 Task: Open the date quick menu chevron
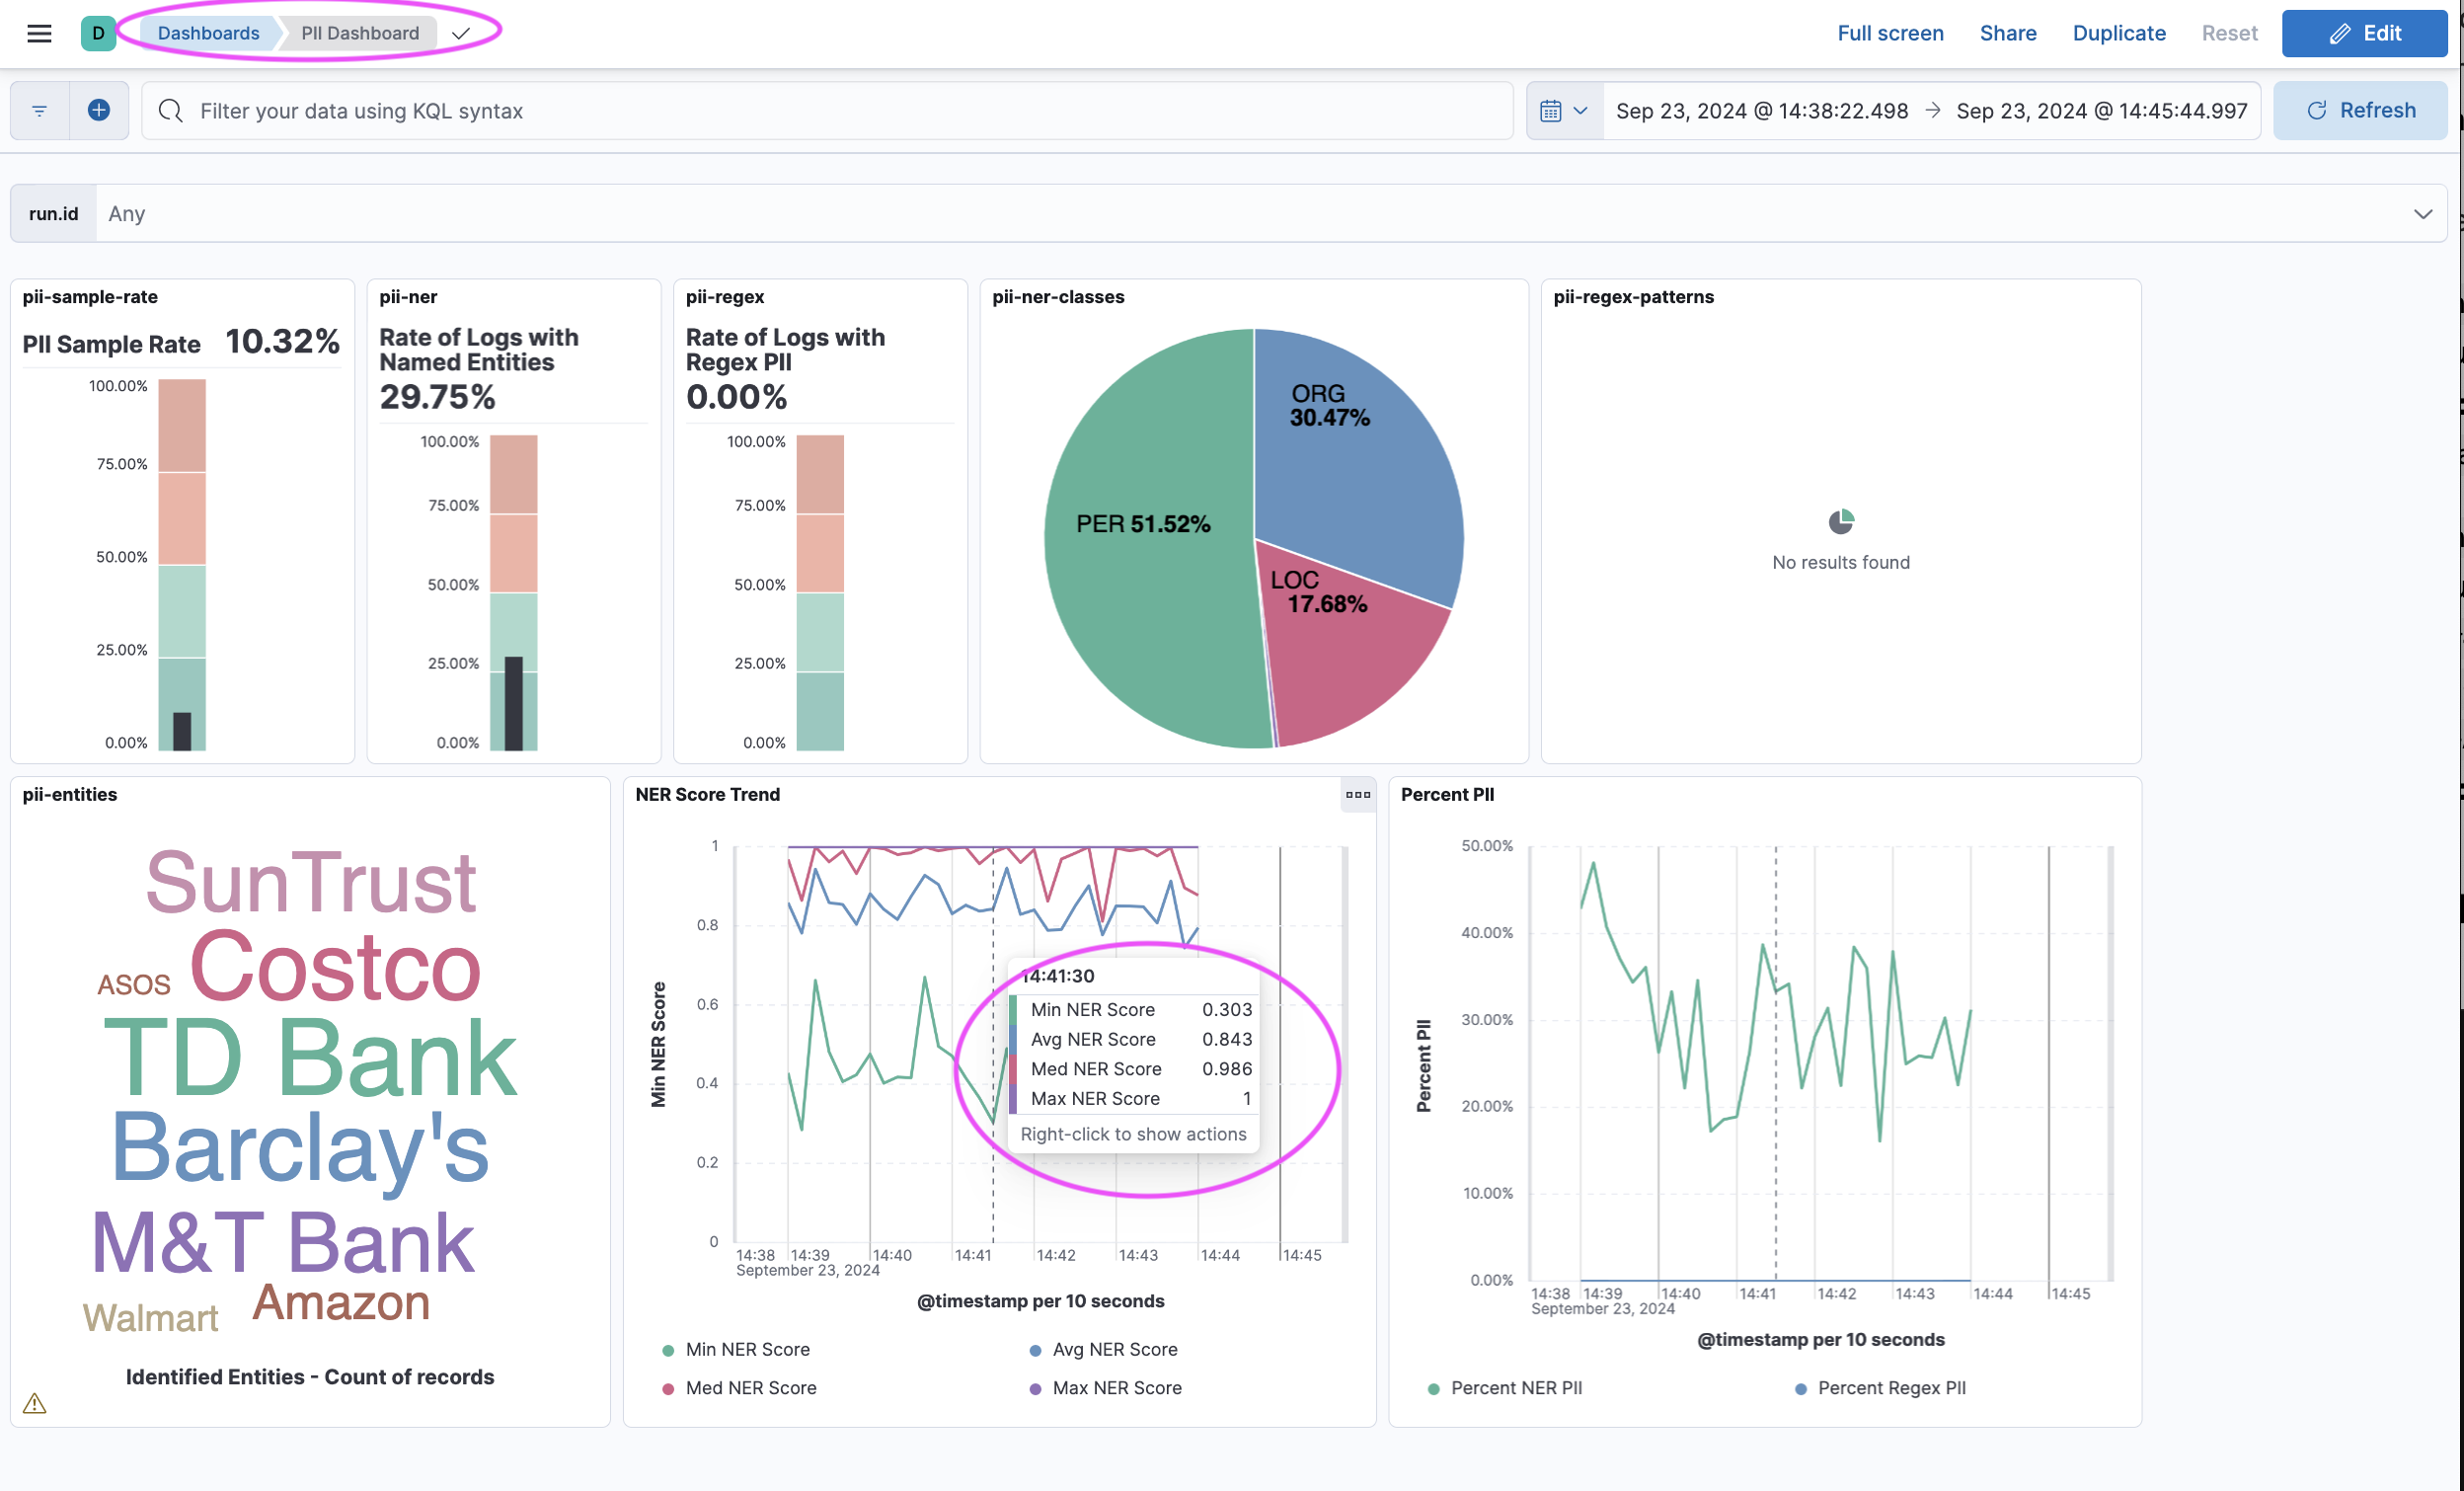(1581, 111)
